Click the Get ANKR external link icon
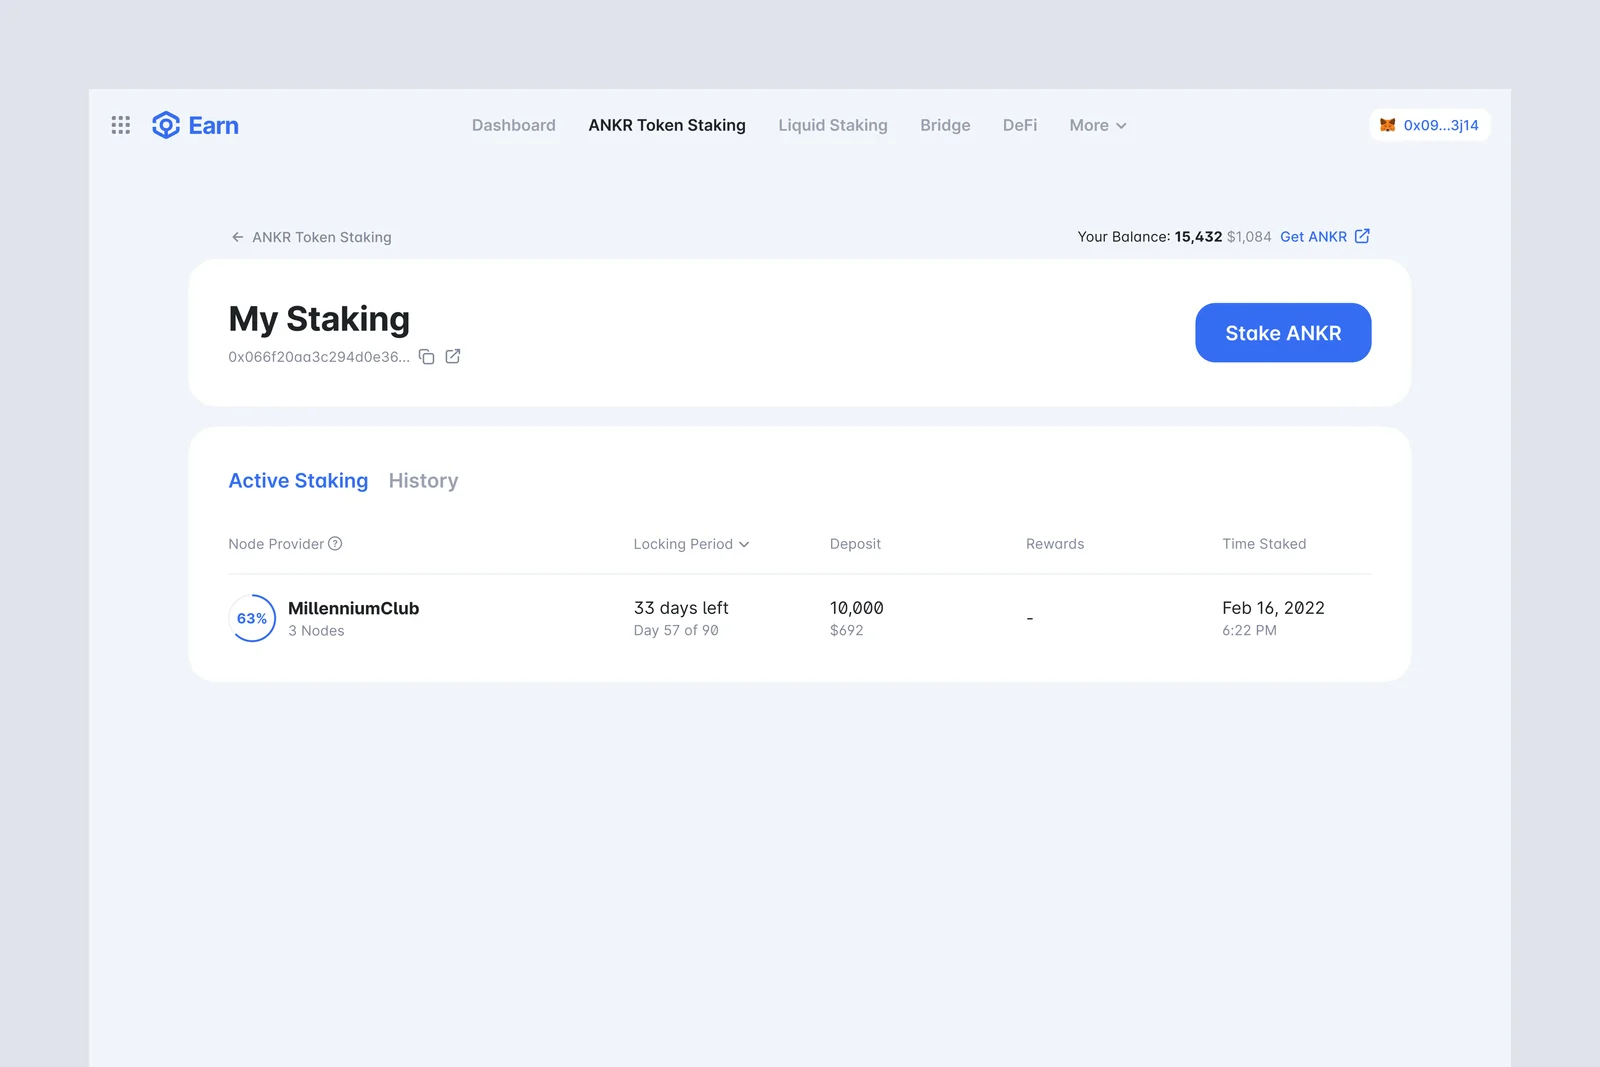The width and height of the screenshot is (1600, 1067). tap(1362, 236)
